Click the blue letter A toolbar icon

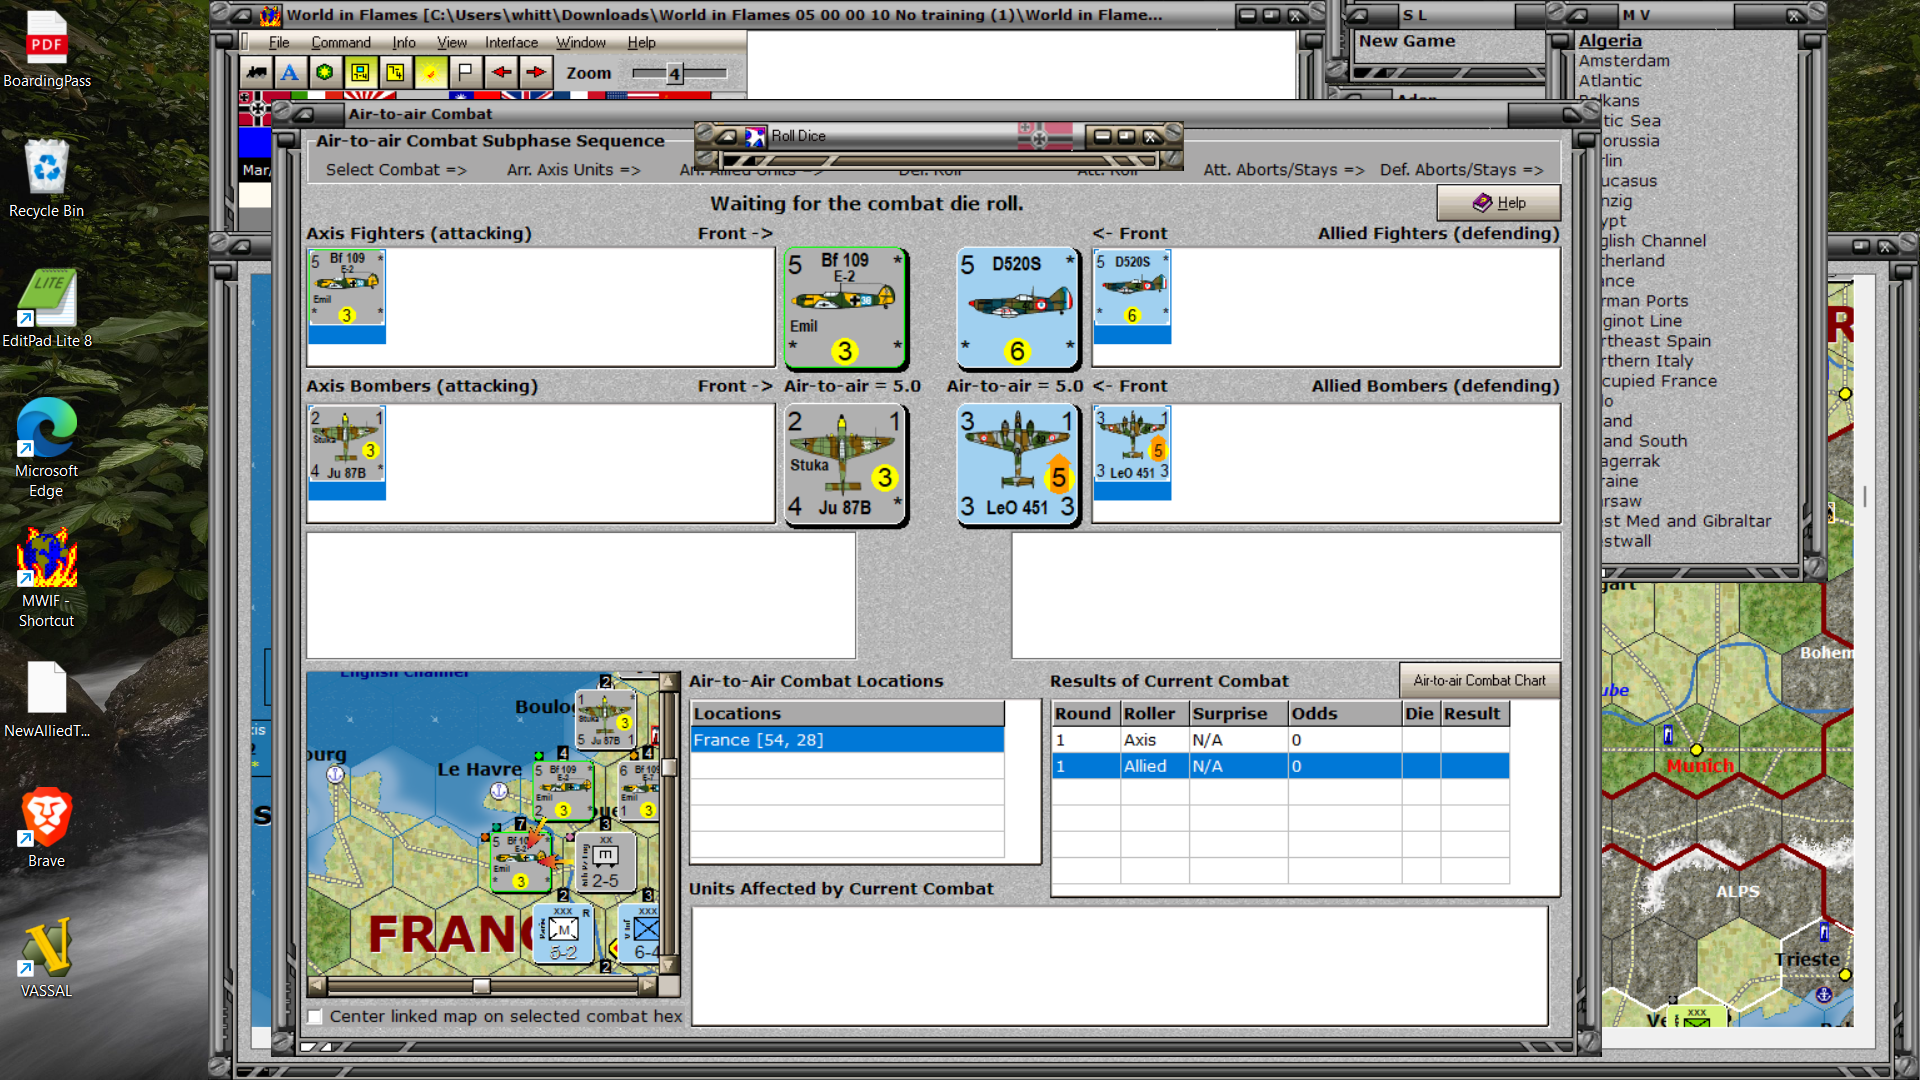click(290, 72)
